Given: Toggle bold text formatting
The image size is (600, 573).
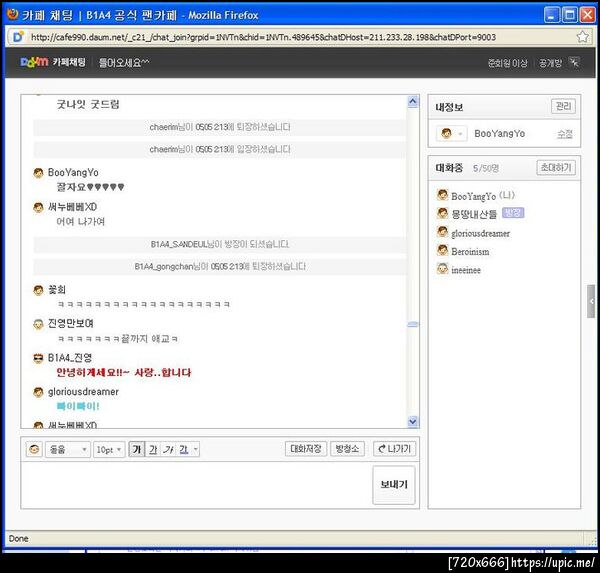Looking at the screenshot, I should tap(137, 449).
